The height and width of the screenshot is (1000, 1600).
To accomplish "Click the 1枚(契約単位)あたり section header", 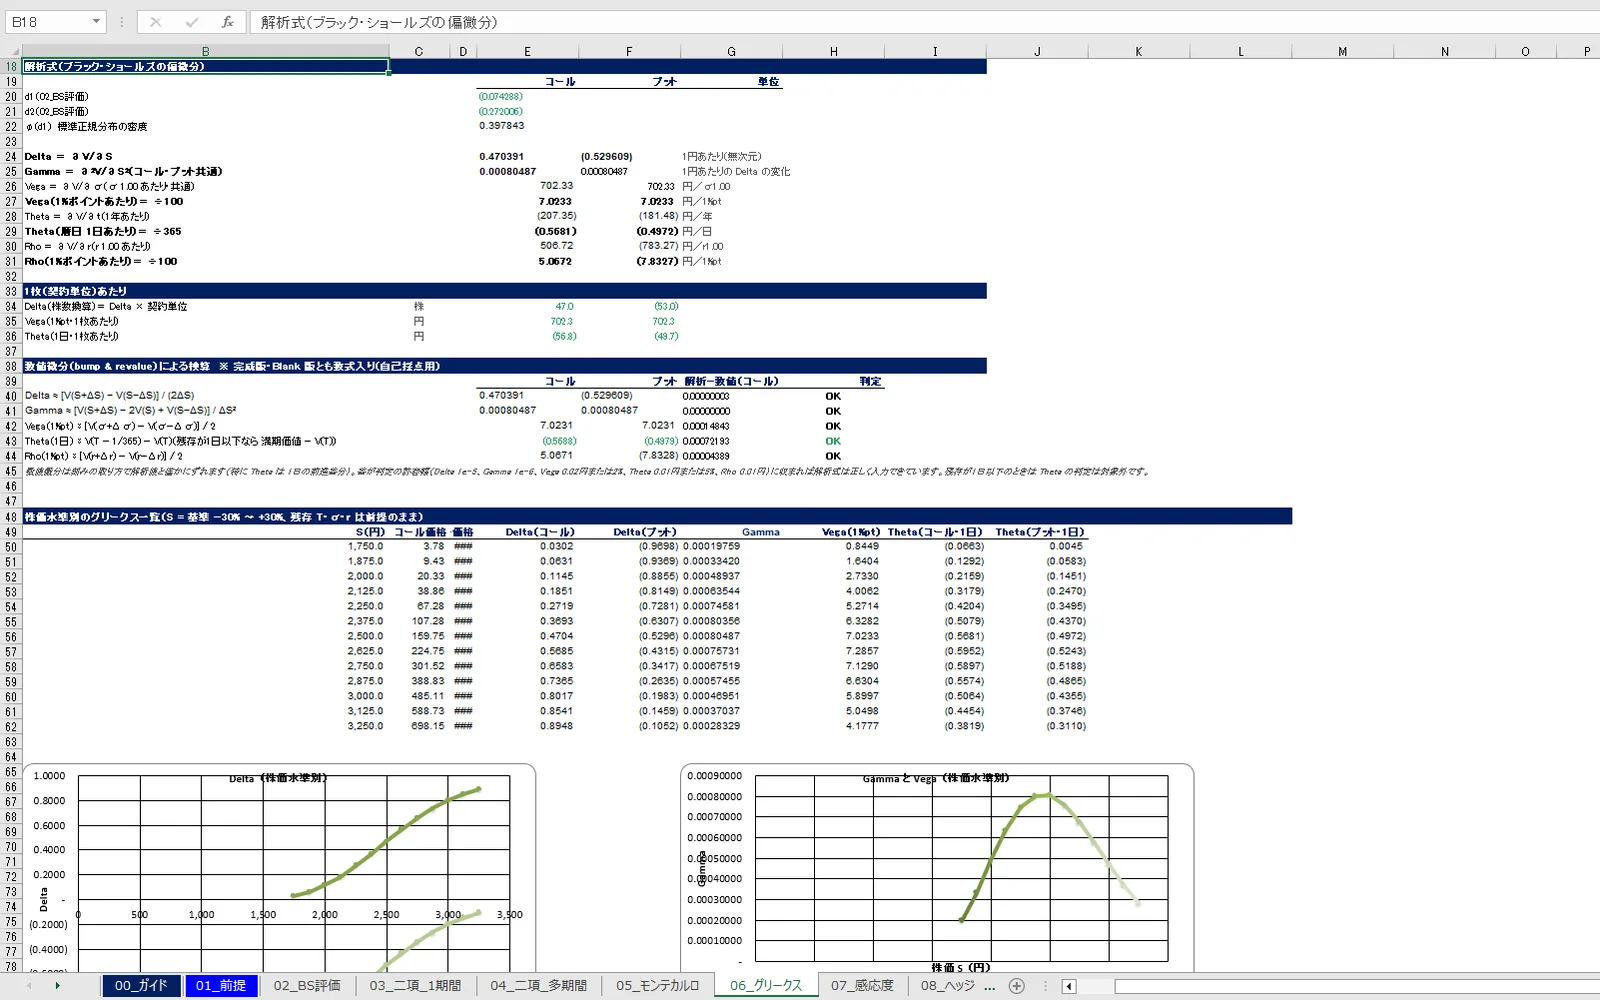I will (x=504, y=291).
